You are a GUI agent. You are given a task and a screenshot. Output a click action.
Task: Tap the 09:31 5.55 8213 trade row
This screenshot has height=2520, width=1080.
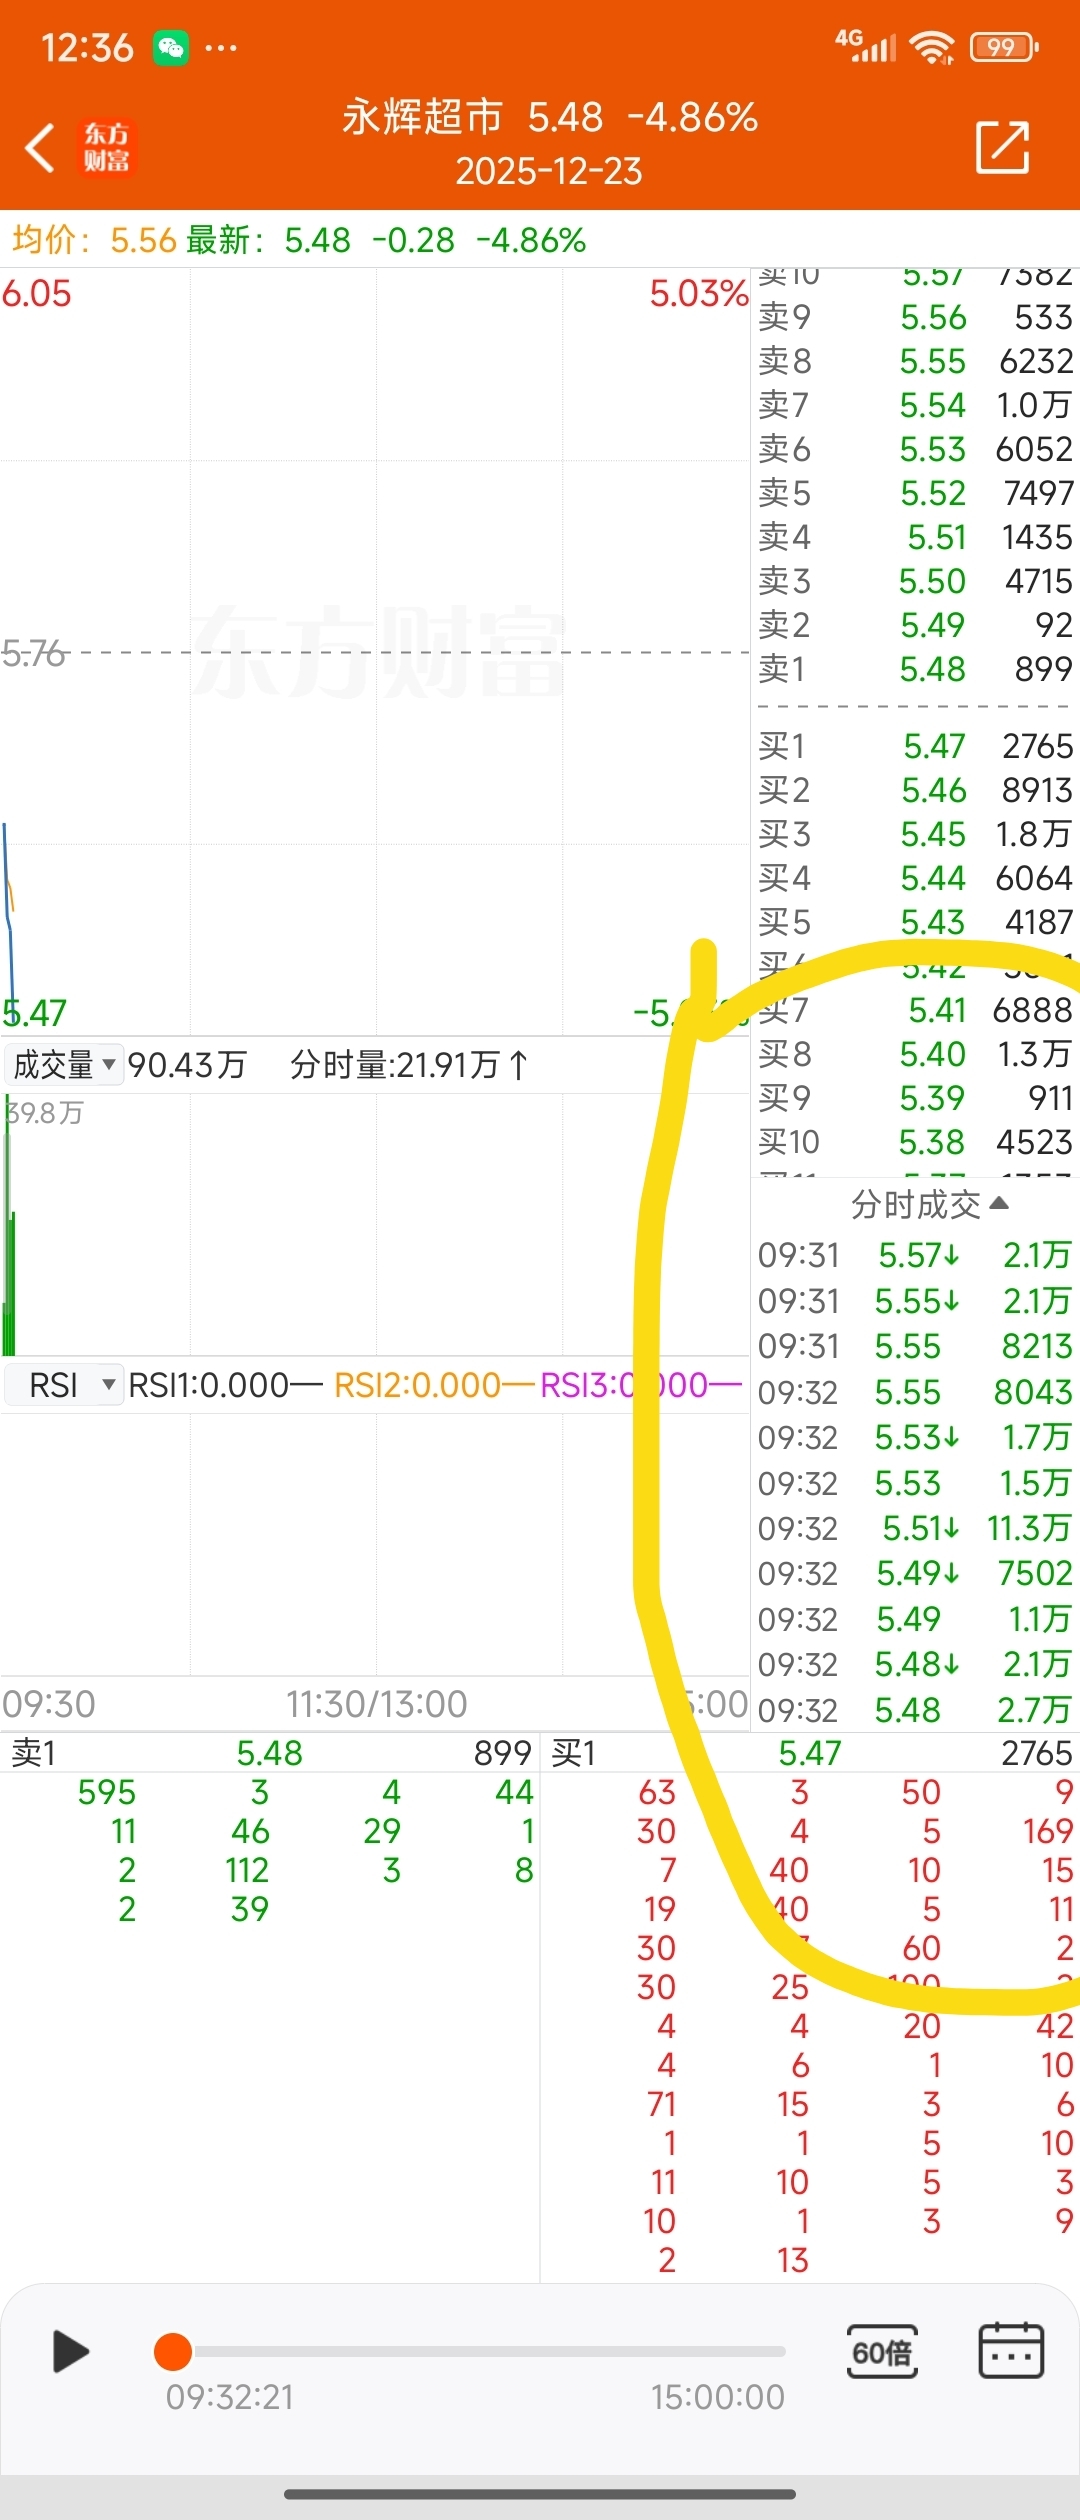tap(915, 1345)
